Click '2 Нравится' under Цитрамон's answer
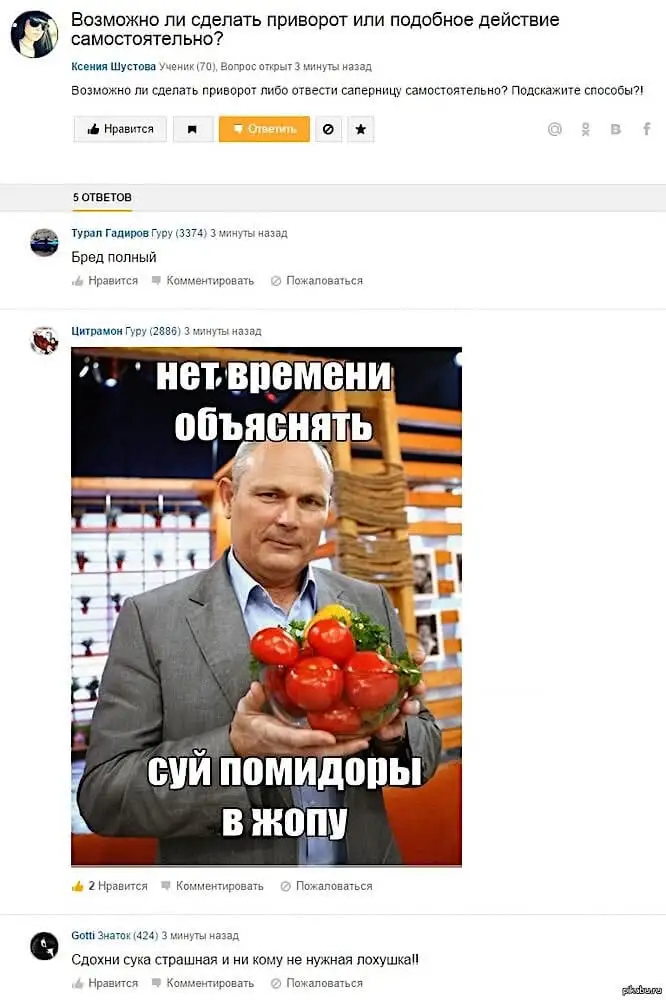Image resolution: width=666 pixels, height=1000 pixels. (110, 886)
